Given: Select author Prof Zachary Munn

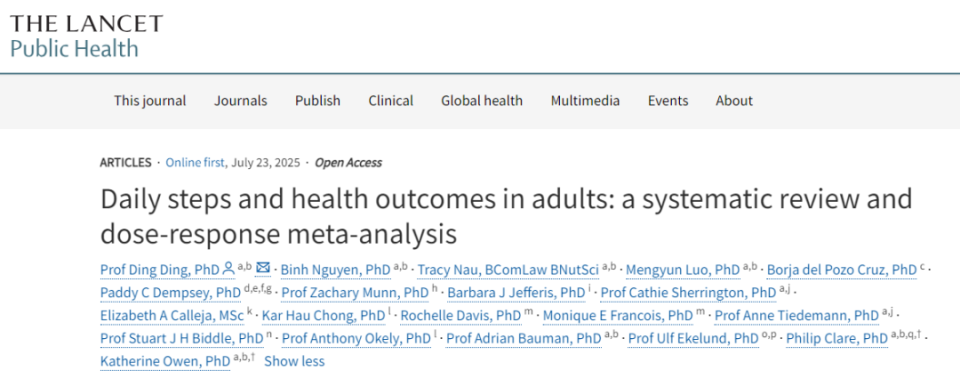Looking at the screenshot, I should point(355,293).
